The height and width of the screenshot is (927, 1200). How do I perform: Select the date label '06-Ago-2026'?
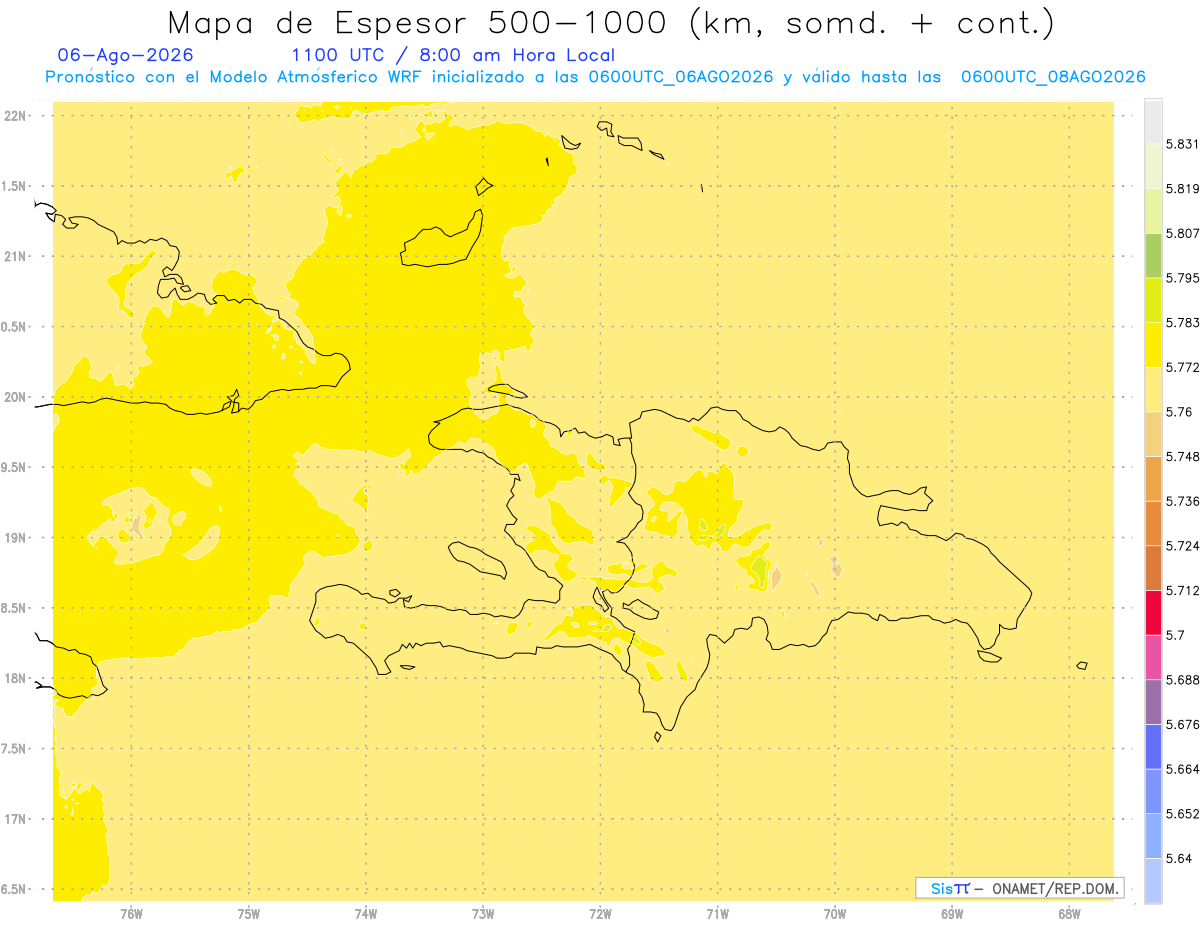click(x=126, y=55)
